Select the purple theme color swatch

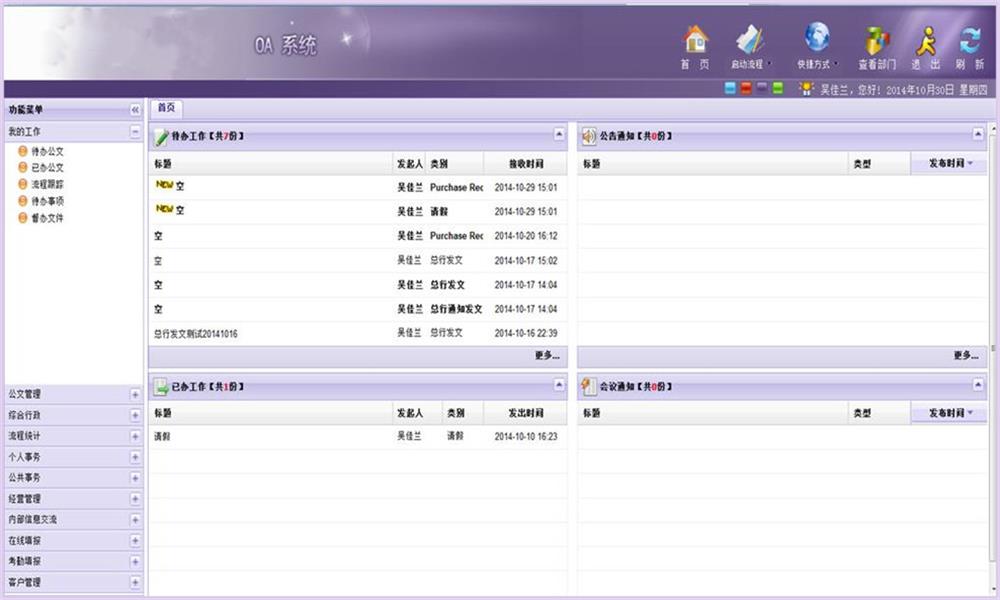tap(762, 89)
